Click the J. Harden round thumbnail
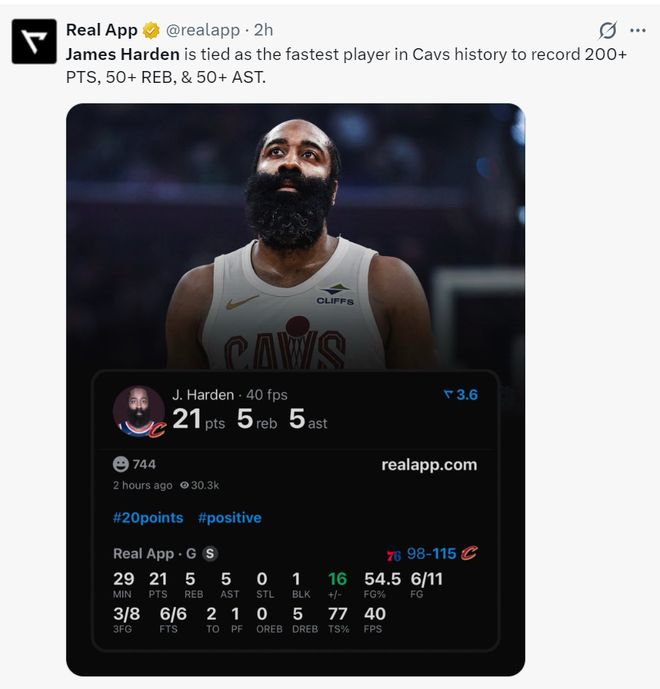The width and height of the screenshot is (660, 689). point(138,411)
